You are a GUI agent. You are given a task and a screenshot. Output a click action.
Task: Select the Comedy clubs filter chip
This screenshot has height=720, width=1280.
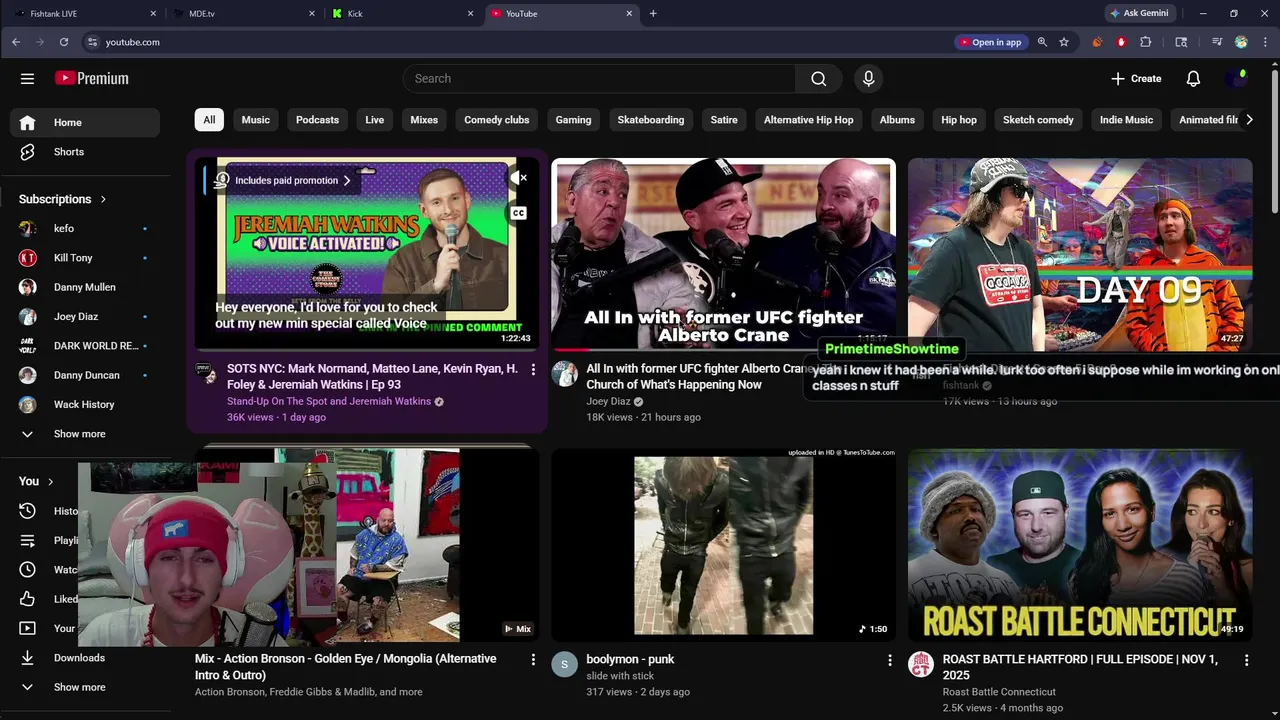tap(497, 120)
